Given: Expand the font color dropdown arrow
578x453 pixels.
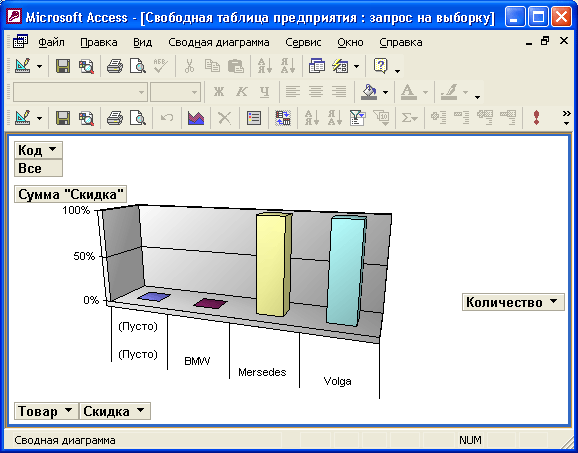Looking at the screenshot, I should point(425,92).
